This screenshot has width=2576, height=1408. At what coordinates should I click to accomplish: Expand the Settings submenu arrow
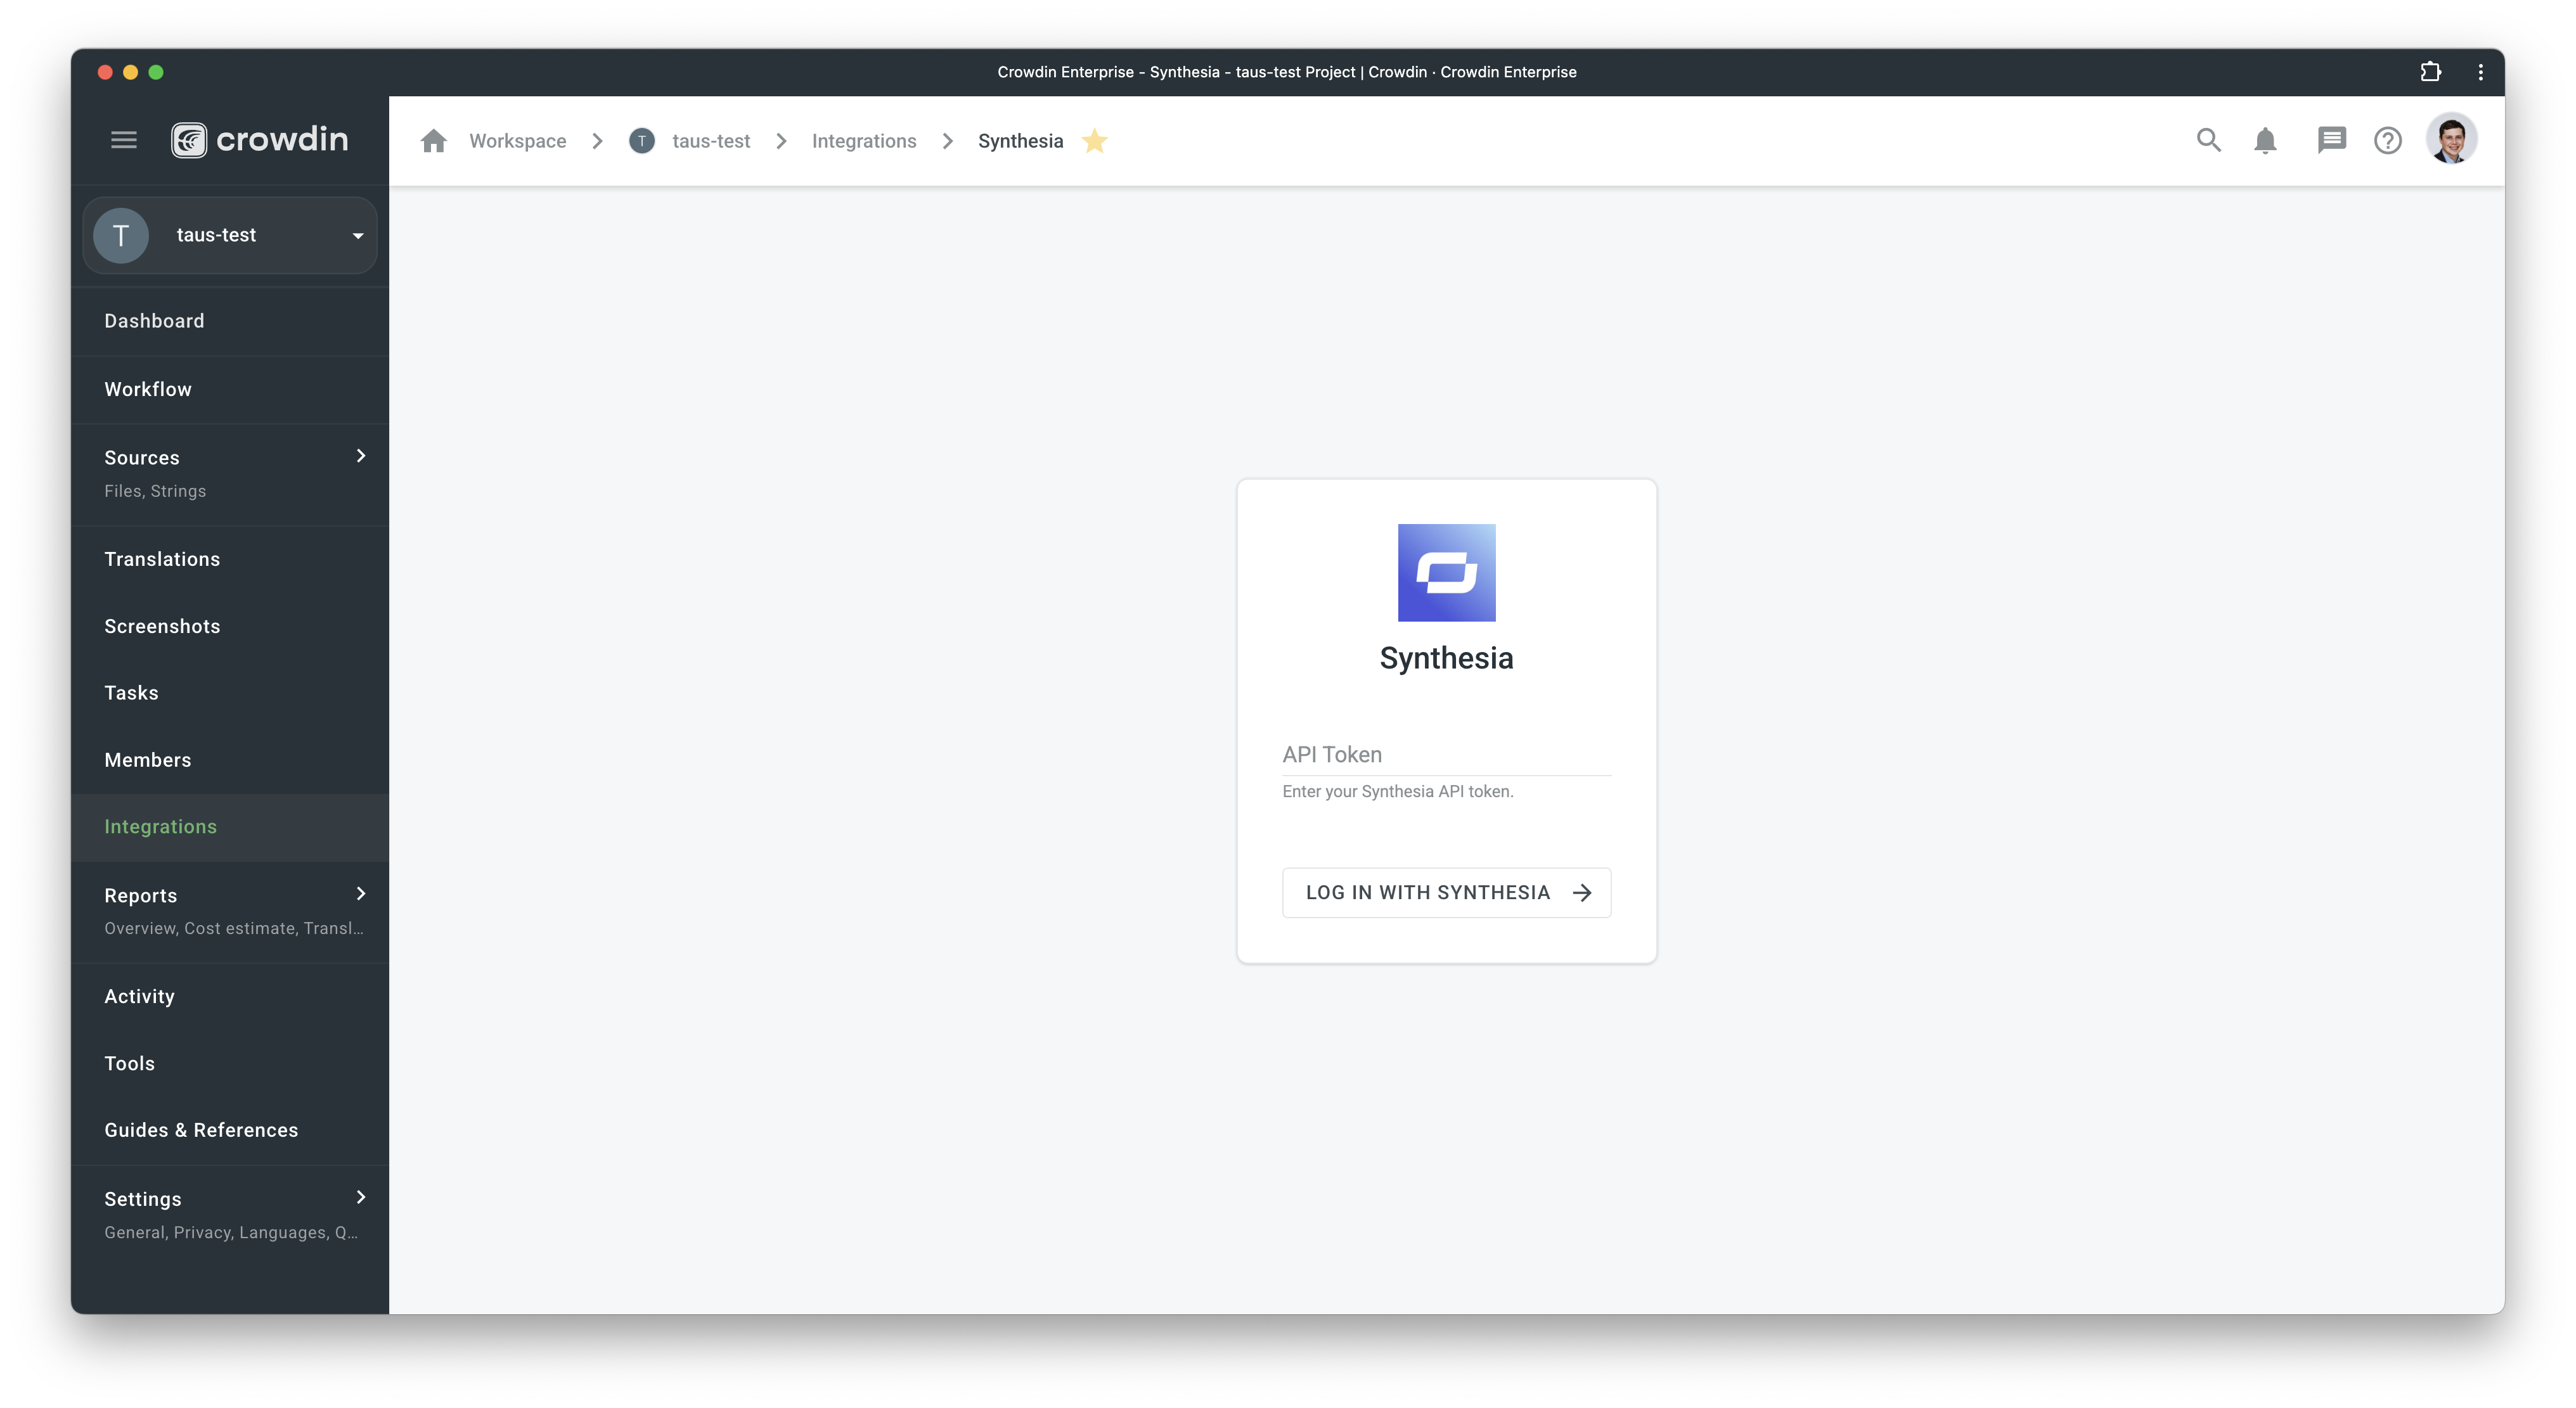point(361,1197)
